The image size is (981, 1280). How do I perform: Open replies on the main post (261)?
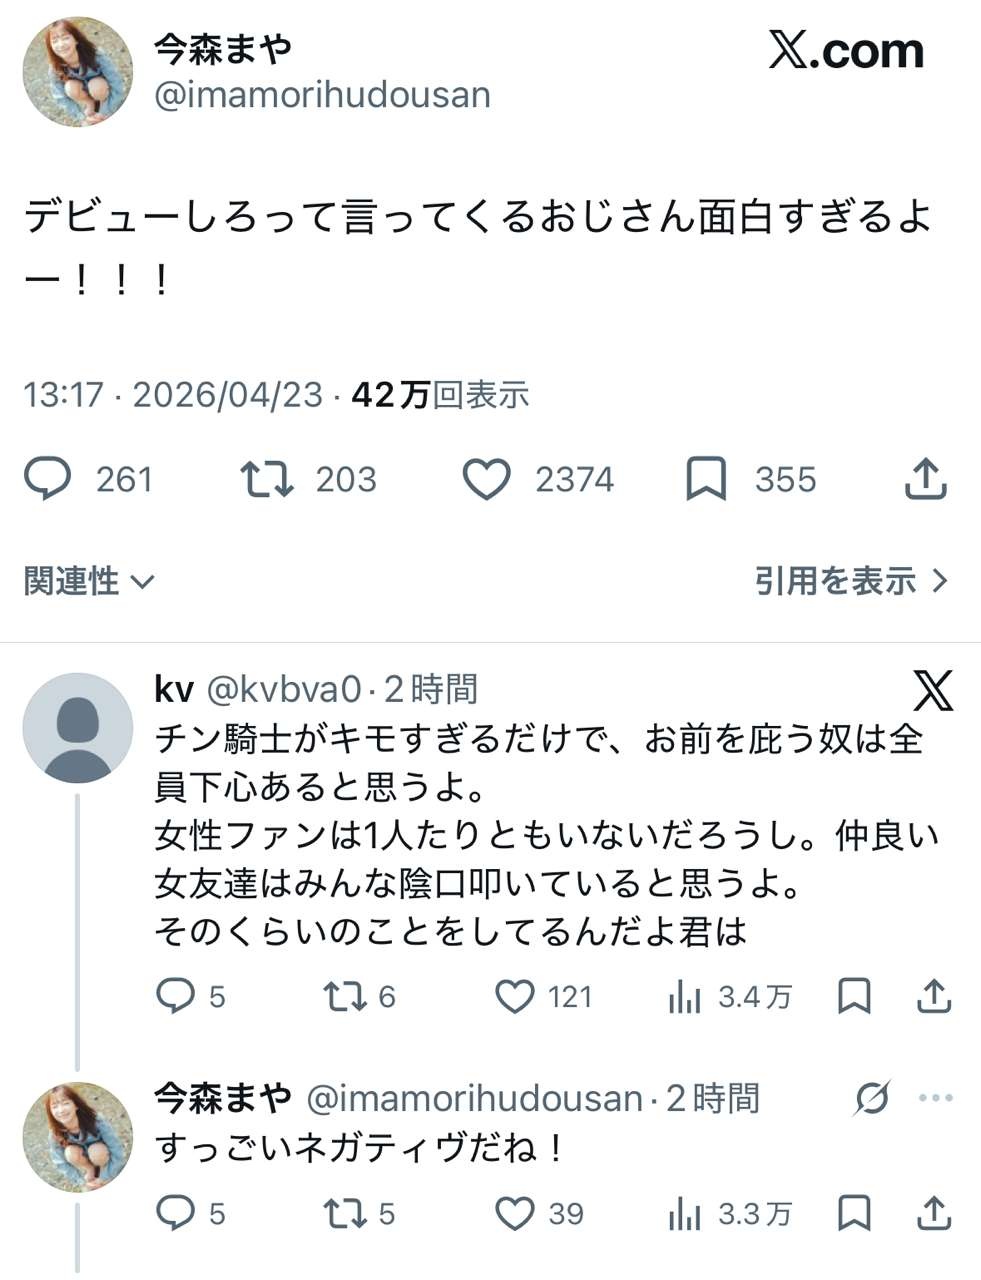(48, 480)
